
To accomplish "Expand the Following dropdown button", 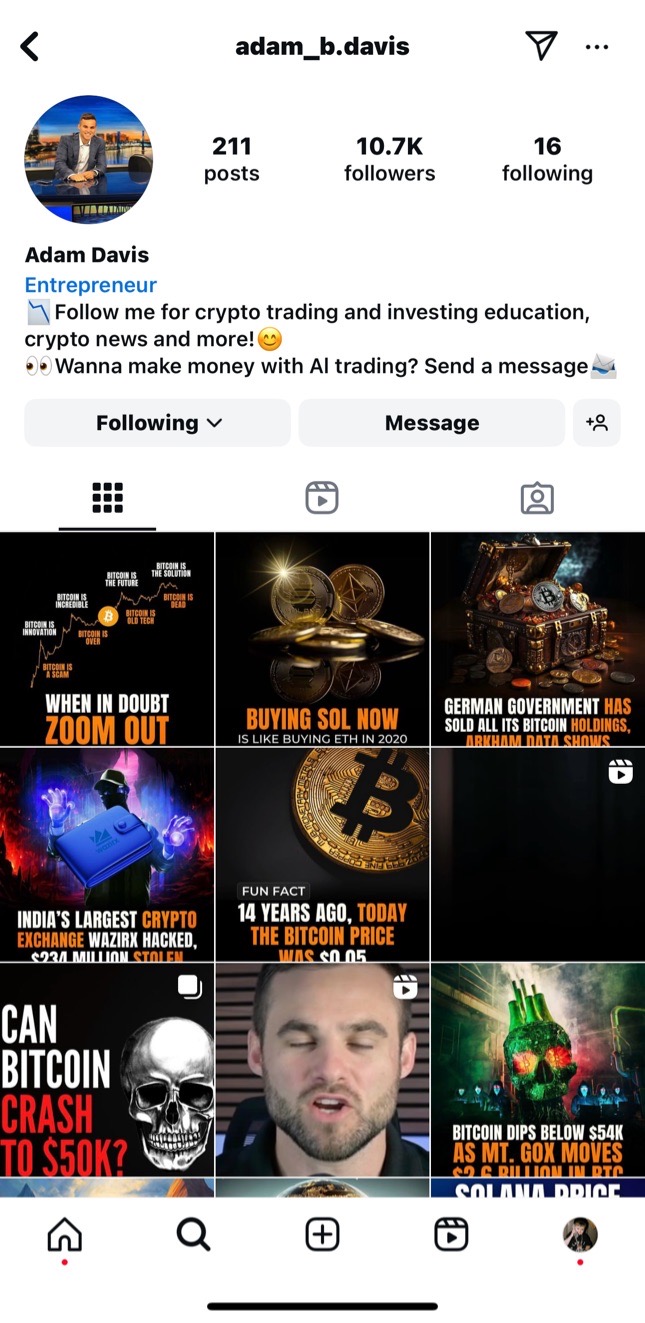I will coord(158,423).
